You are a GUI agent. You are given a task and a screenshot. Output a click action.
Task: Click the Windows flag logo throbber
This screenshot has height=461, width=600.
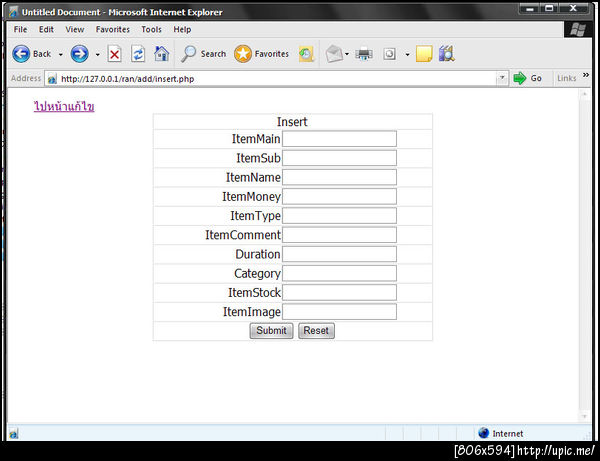[x=578, y=29]
